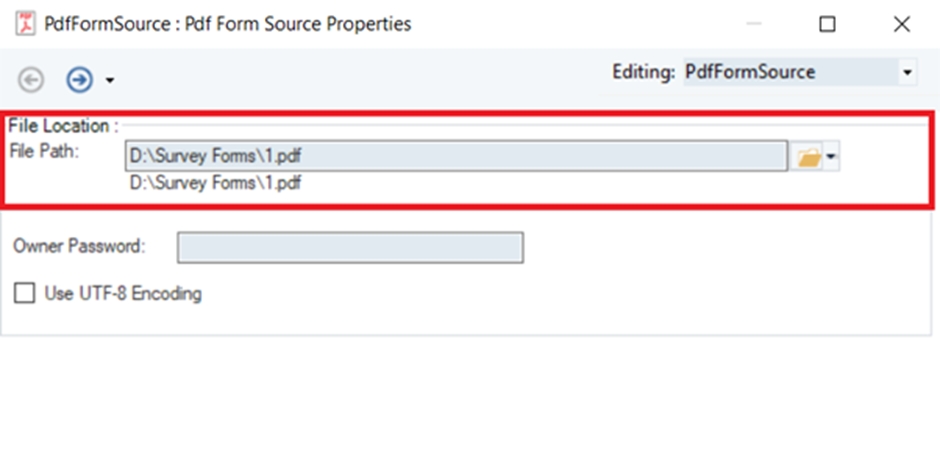Browse for file using the folder icon

[x=807, y=157]
